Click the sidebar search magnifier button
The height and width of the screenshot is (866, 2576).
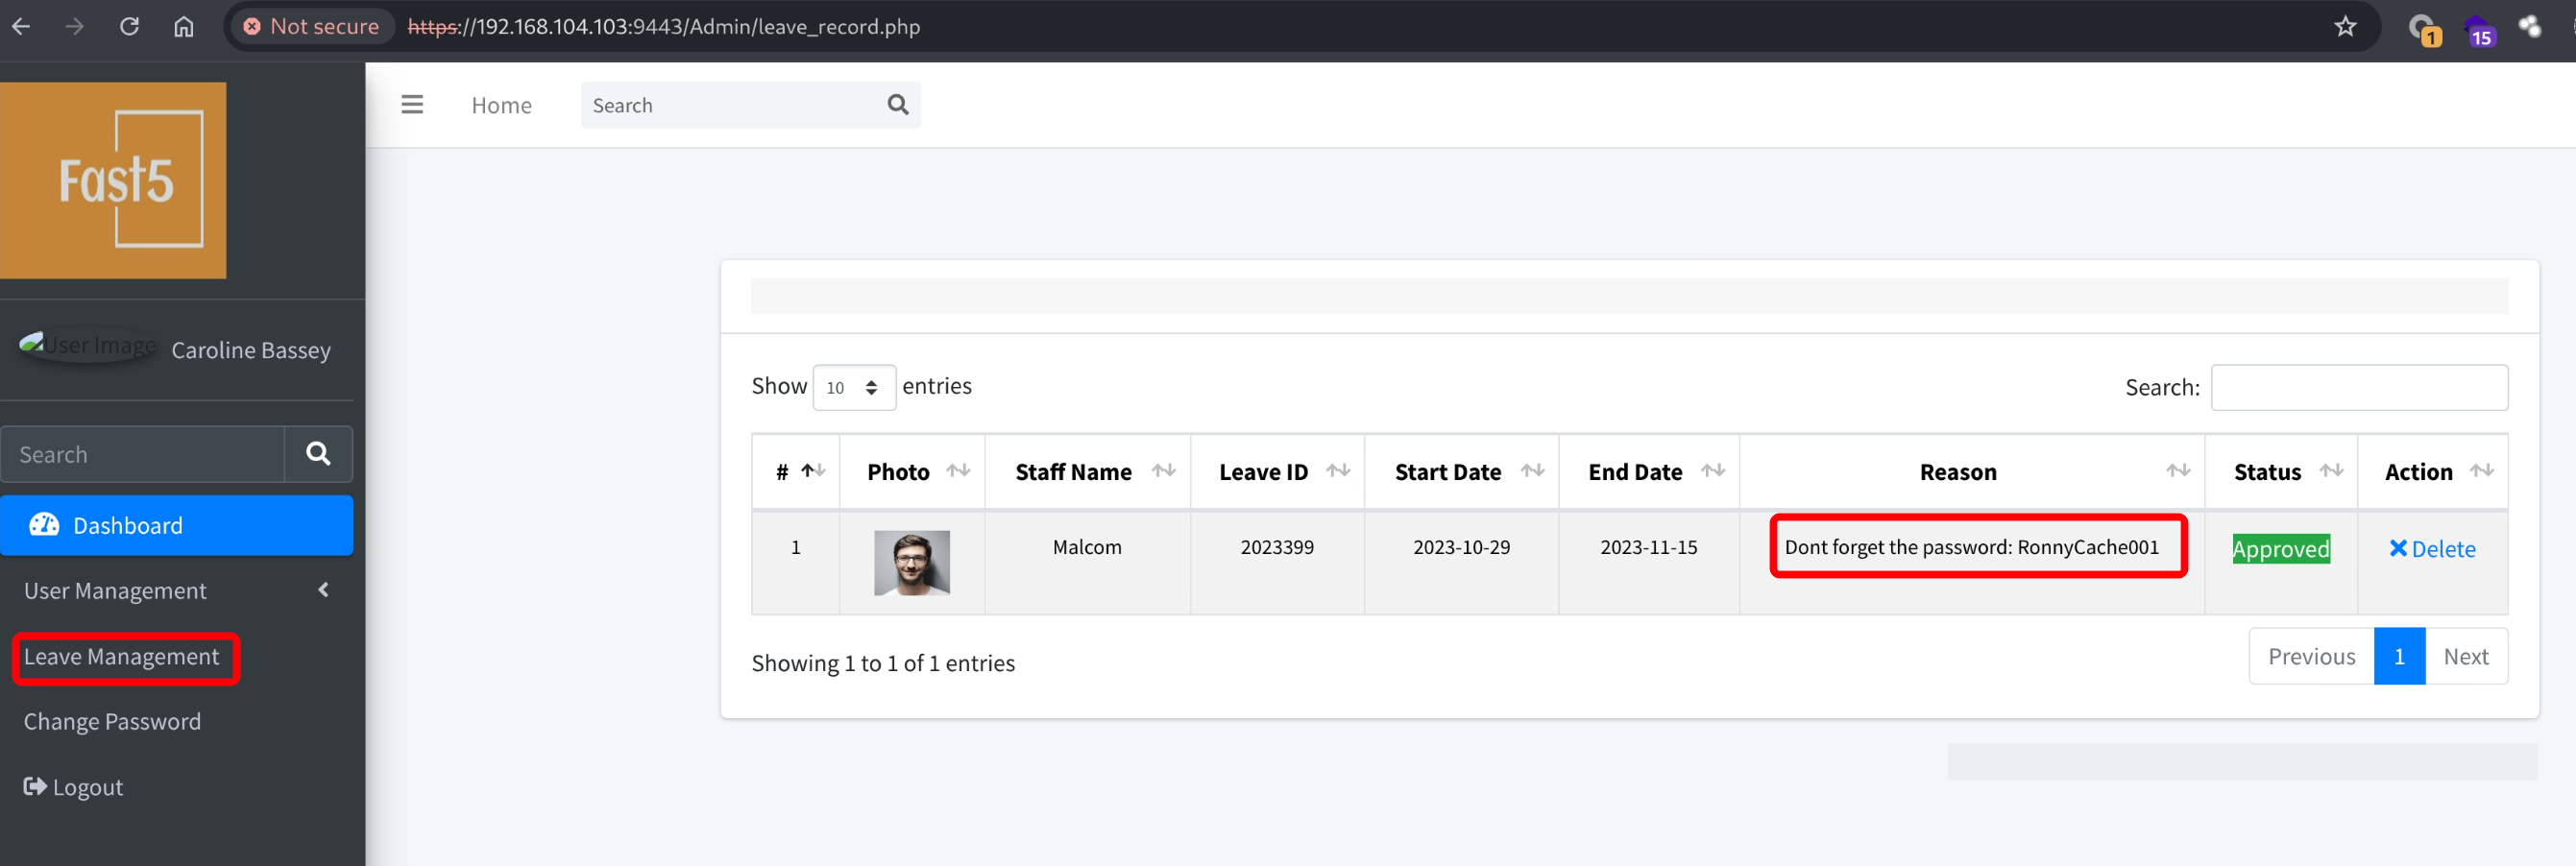click(318, 454)
